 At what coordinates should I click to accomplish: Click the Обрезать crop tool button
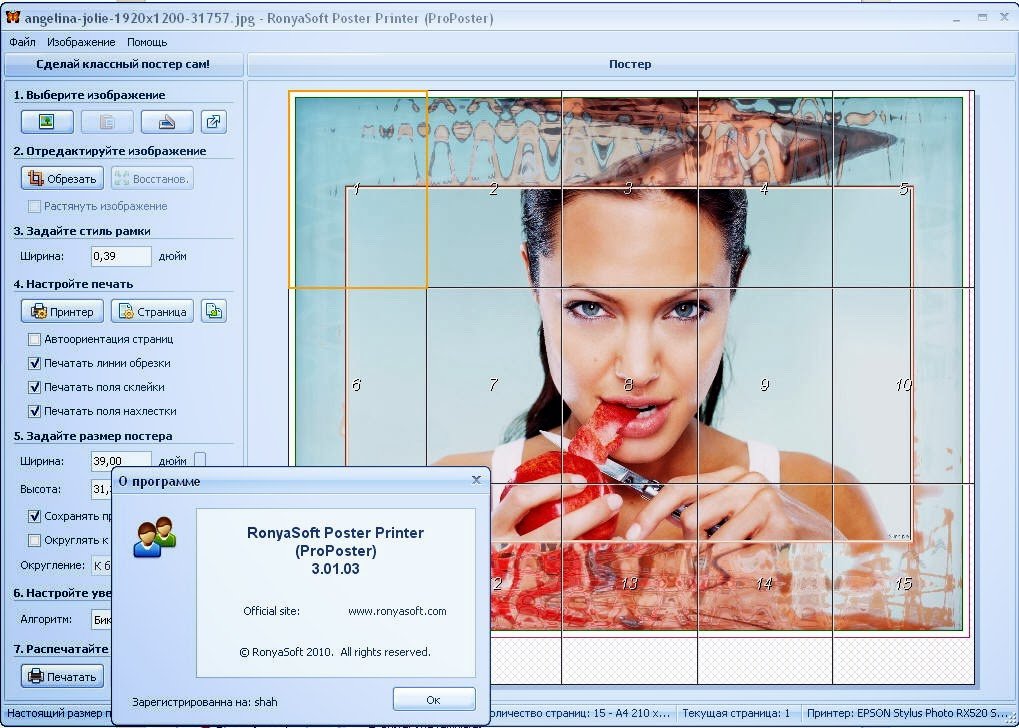click(62, 178)
